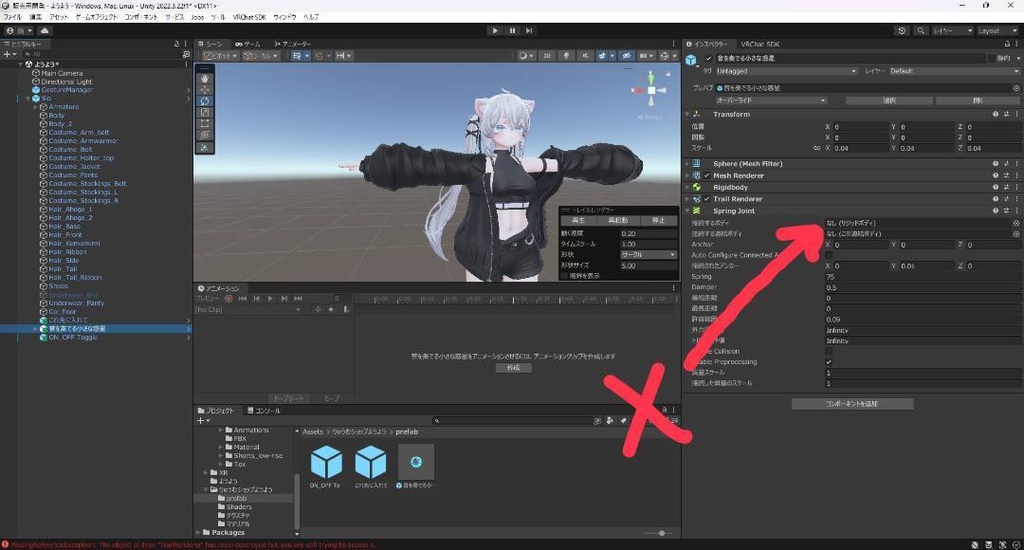
Task: Open the Layer dropdown showing Default
Action: [x=955, y=71]
